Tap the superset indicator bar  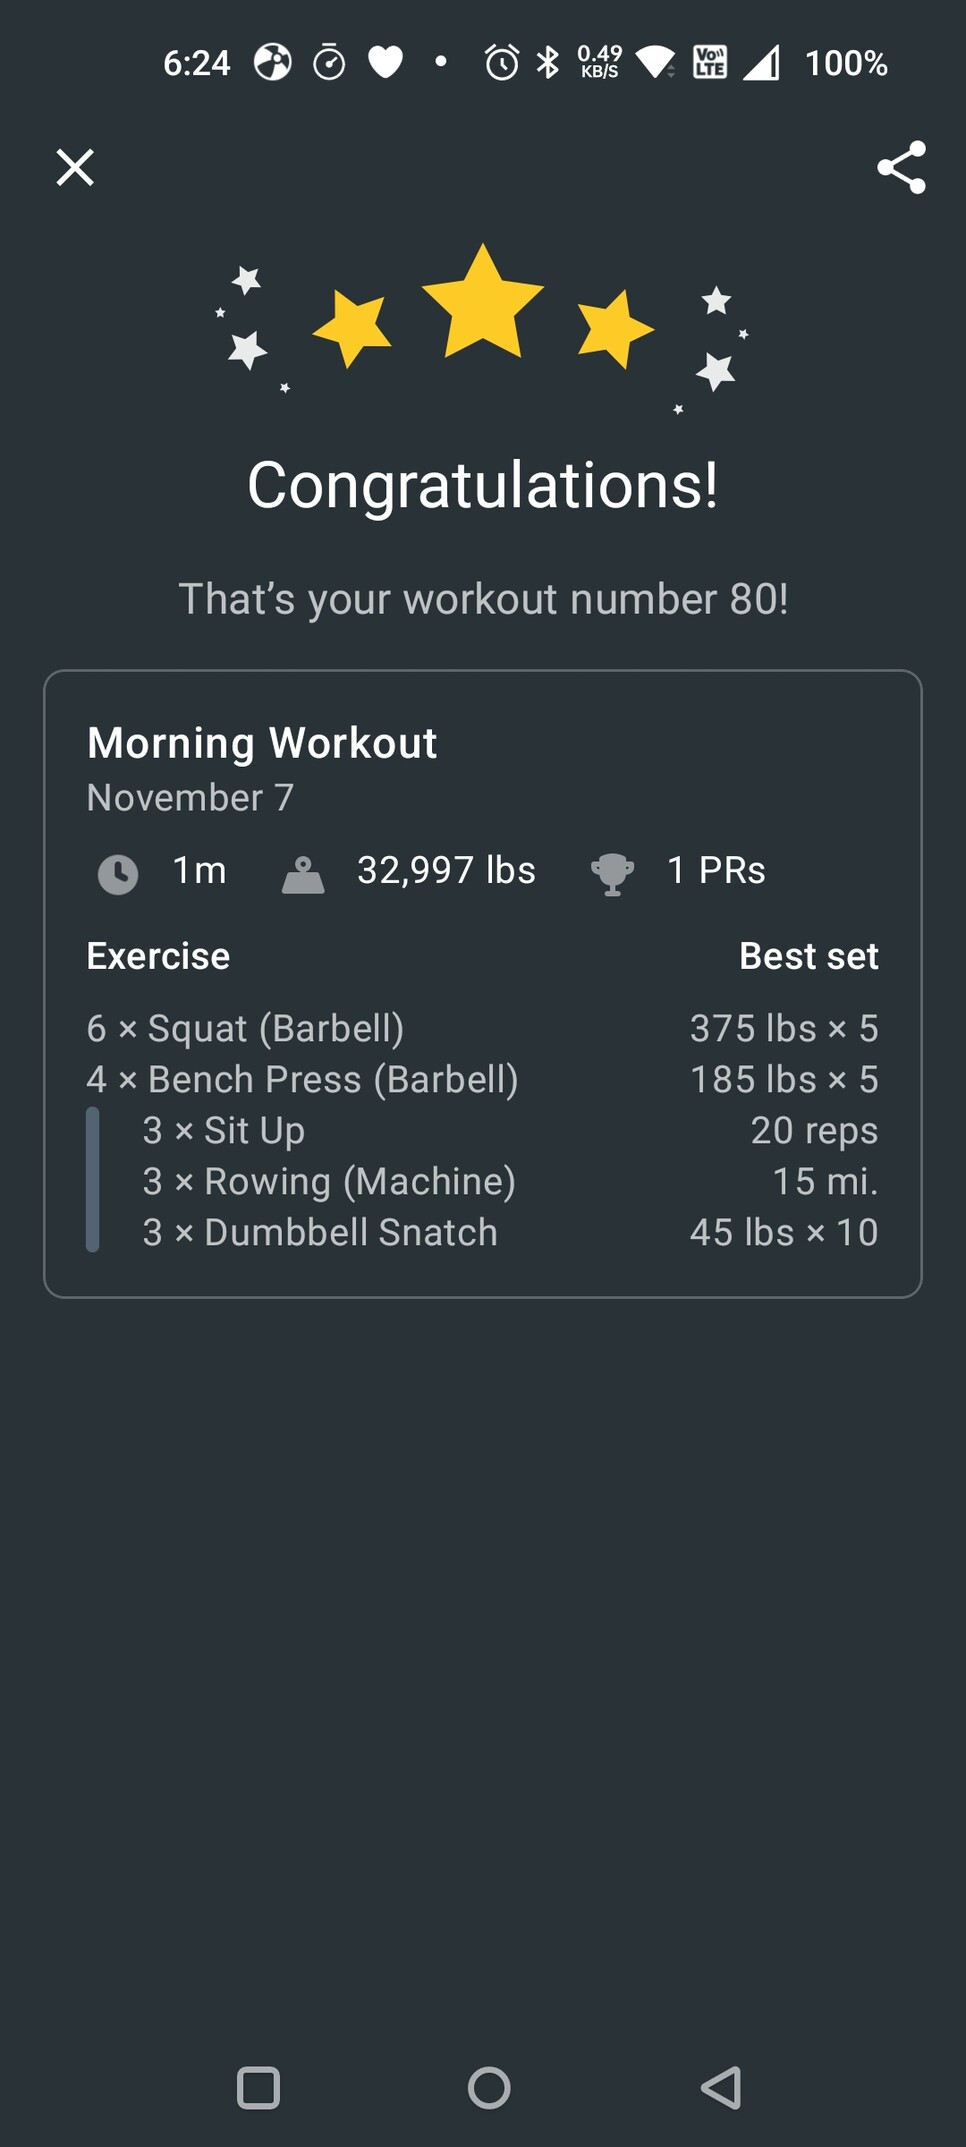93,1180
